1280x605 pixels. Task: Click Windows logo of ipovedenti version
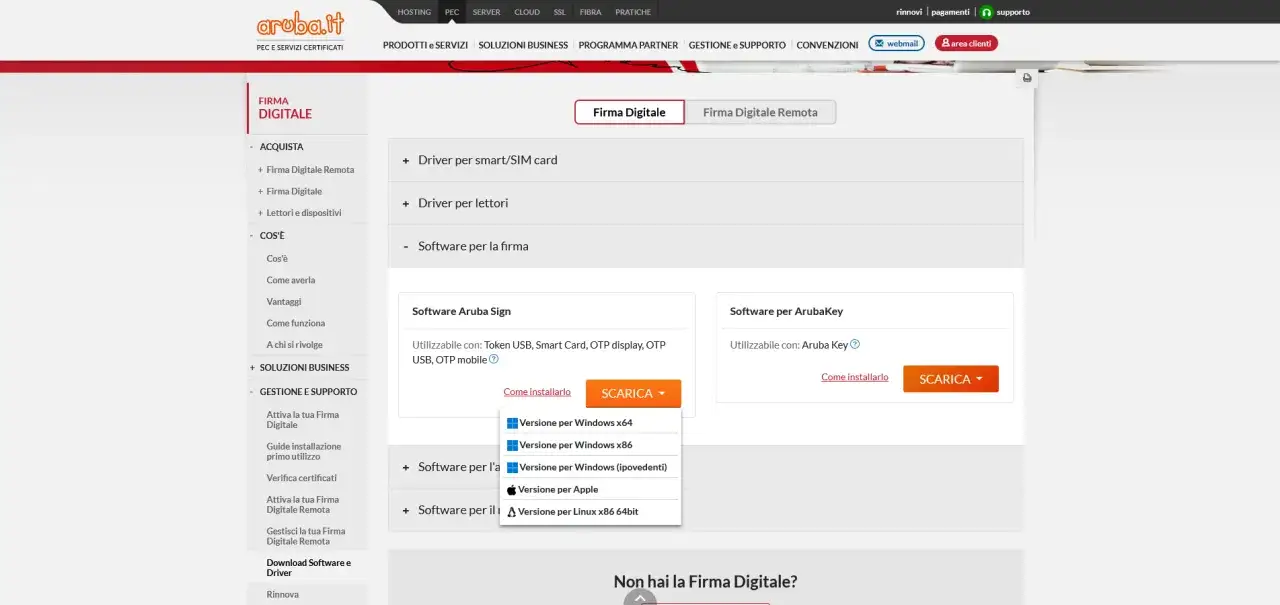(512, 467)
